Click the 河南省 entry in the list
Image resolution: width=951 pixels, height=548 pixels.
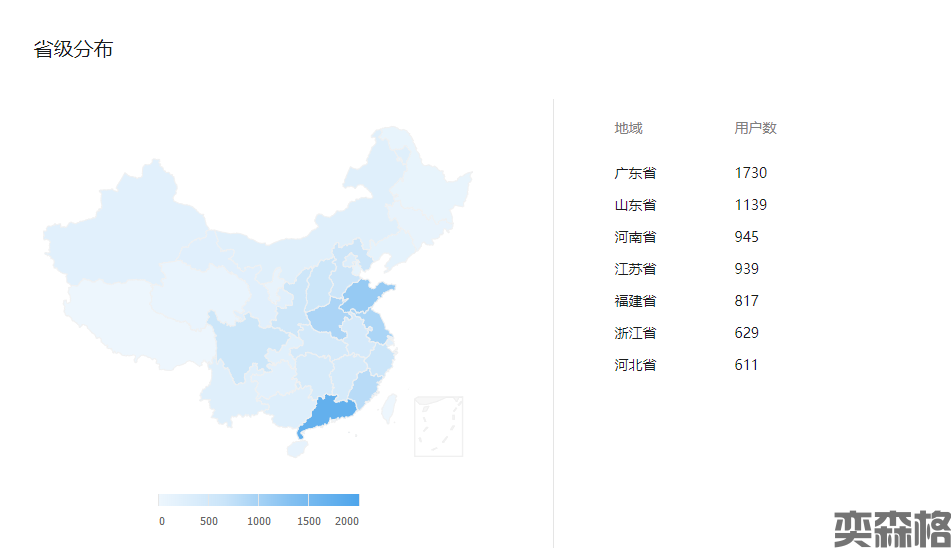636,237
